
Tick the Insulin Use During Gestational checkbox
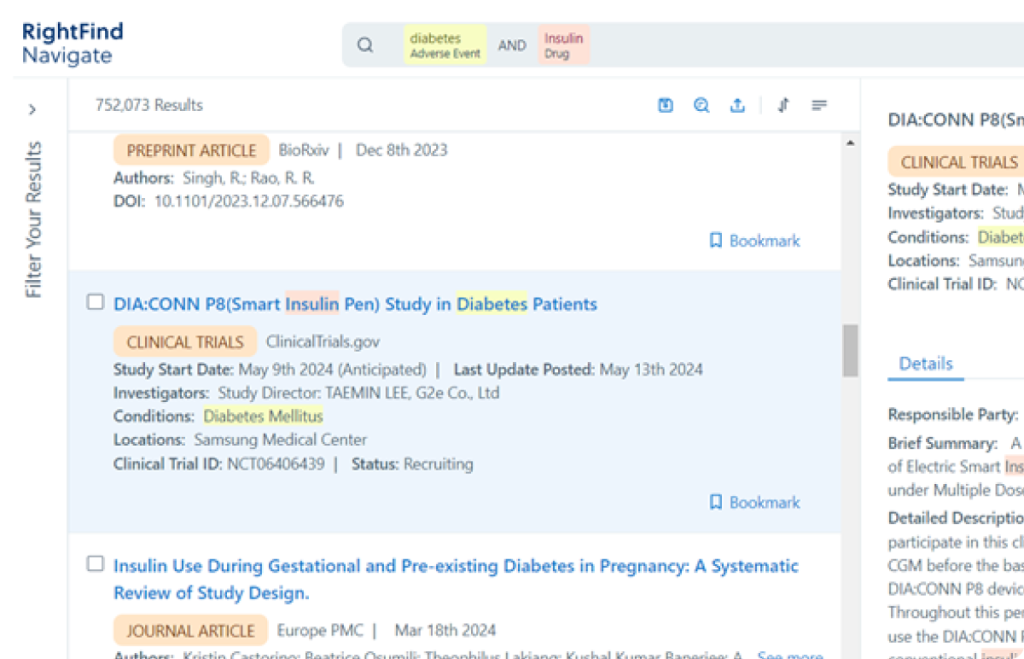tap(95, 564)
